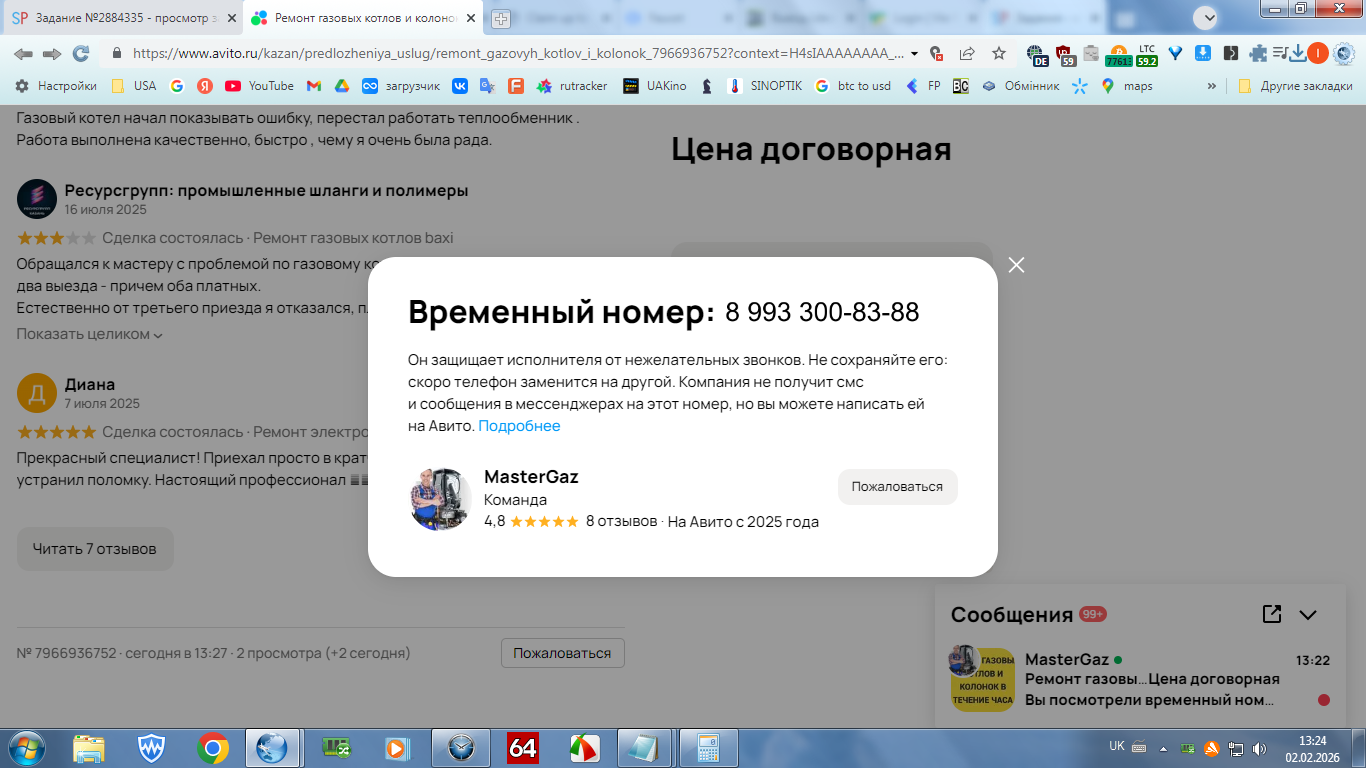Click 'Пожаловаться' button next to MasterGaz
The image size is (1366, 768).
pyautogui.click(x=897, y=487)
